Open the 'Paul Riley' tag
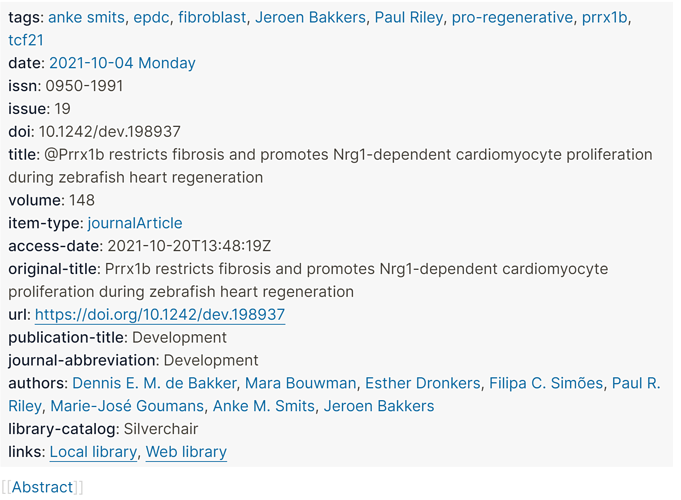 409,17
